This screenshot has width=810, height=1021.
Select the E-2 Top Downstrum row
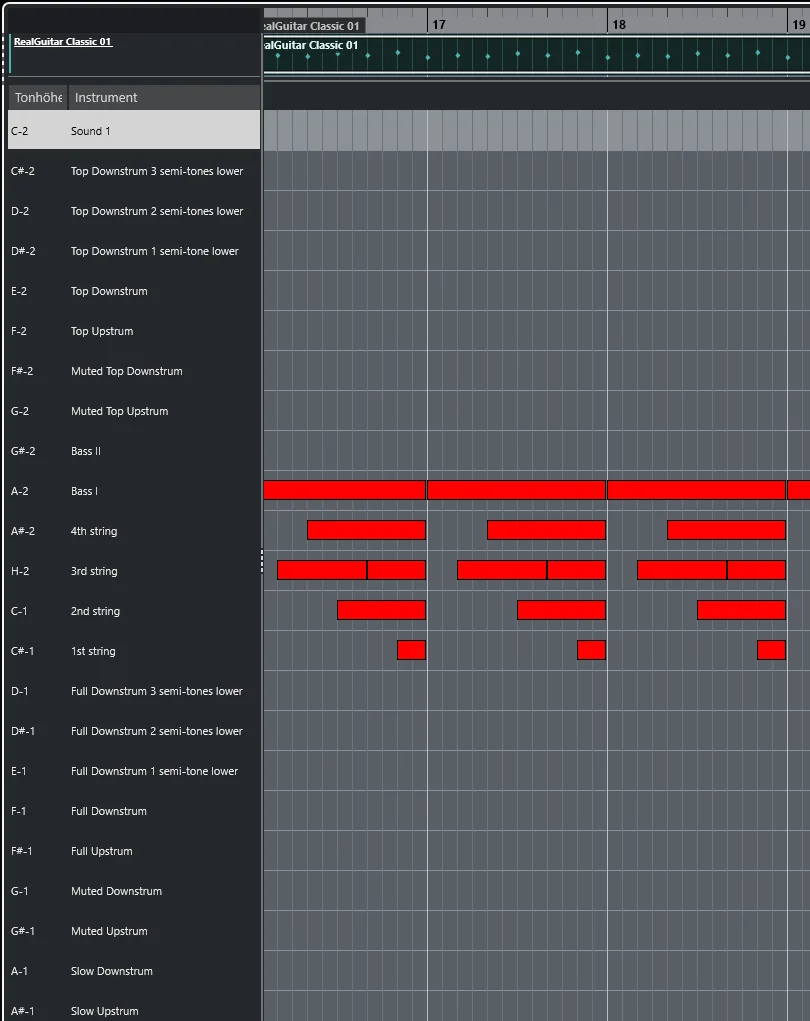[134, 291]
